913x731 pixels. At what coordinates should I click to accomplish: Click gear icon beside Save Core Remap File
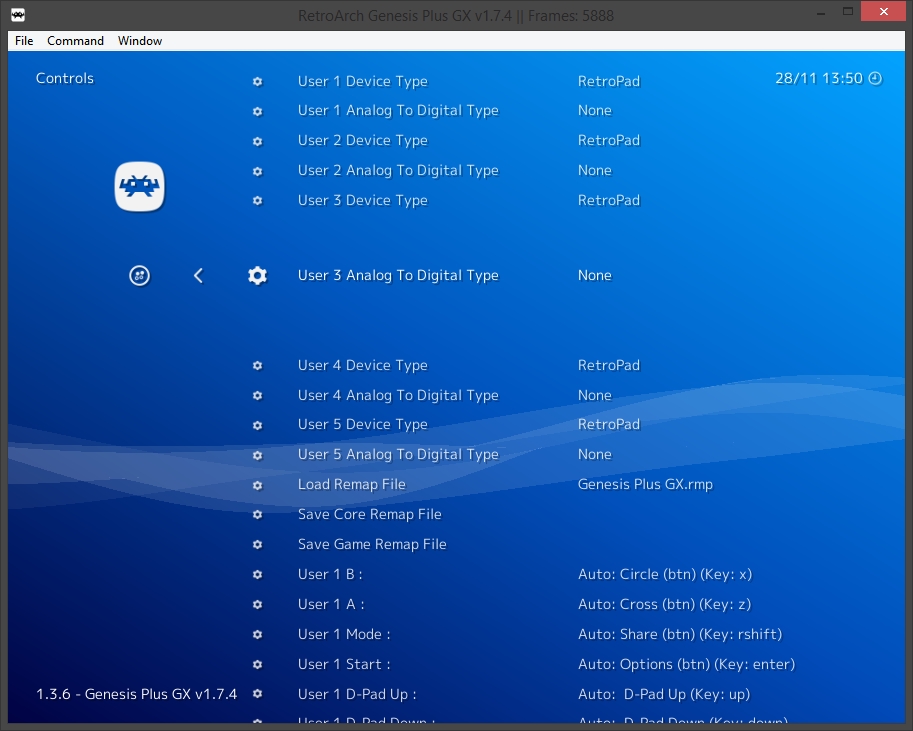pyautogui.click(x=257, y=515)
